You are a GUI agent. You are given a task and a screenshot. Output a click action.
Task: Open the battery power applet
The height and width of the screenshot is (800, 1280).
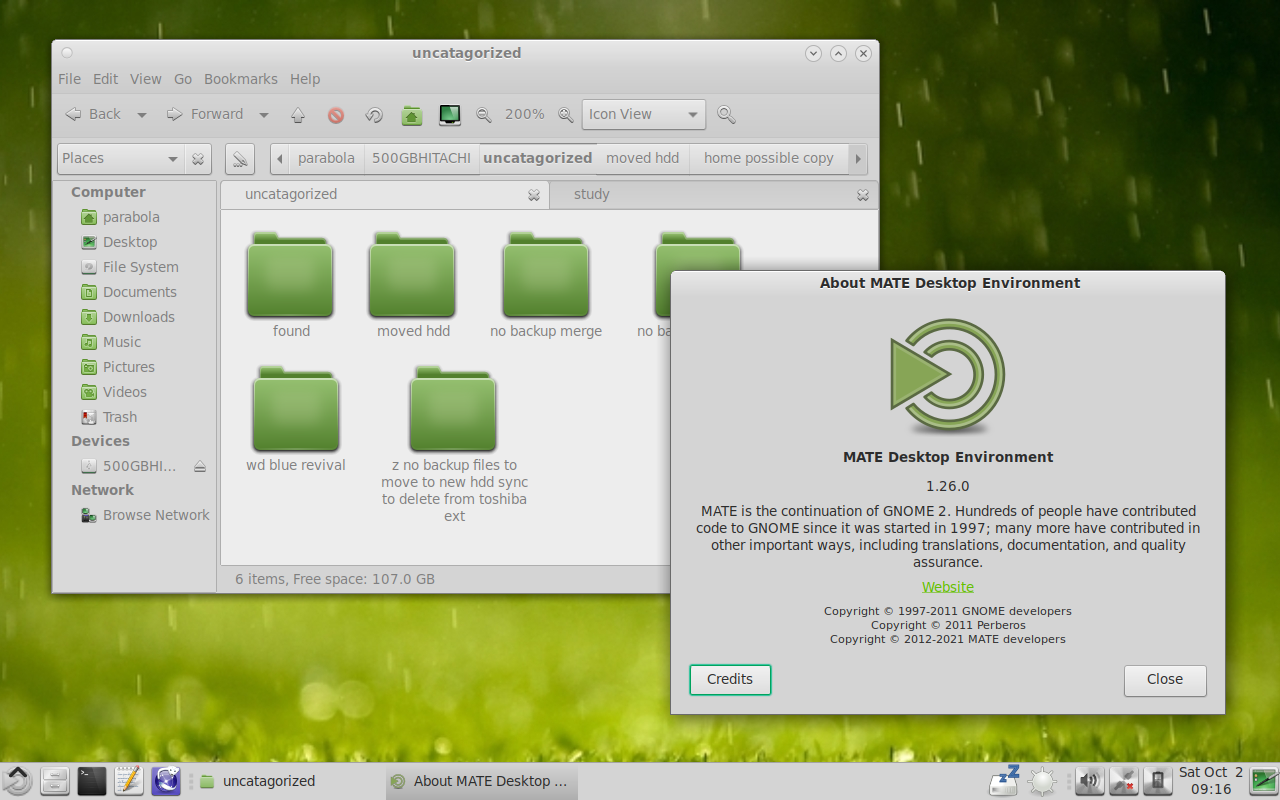click(1157, 781)
